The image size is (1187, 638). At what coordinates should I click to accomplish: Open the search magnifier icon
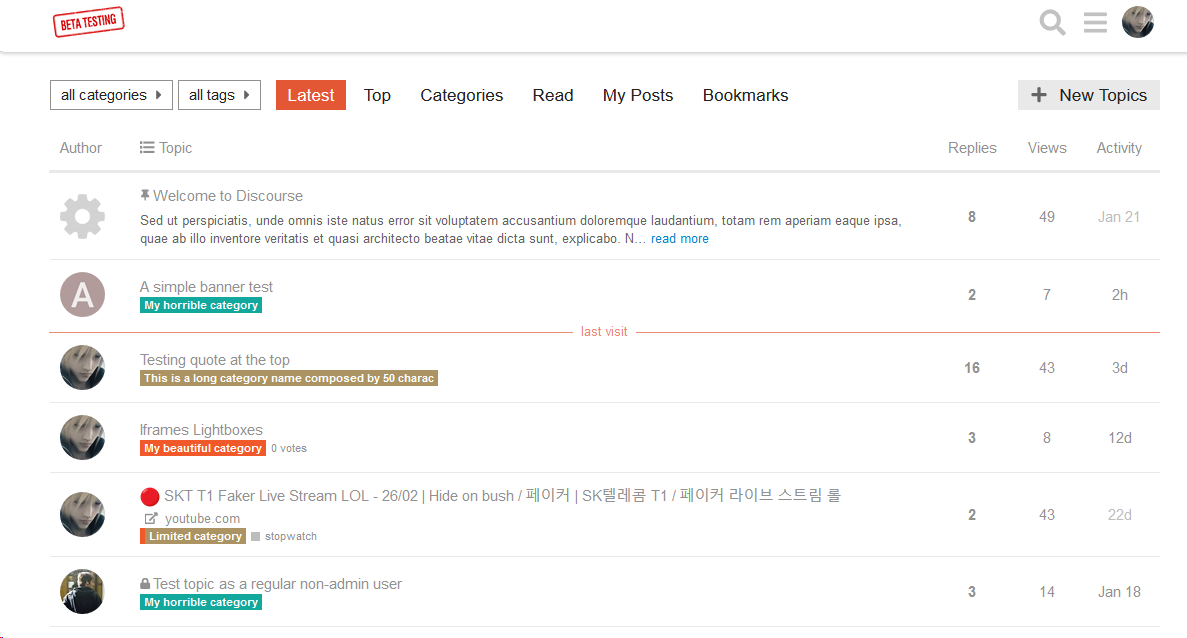(x=1052, y=22)
